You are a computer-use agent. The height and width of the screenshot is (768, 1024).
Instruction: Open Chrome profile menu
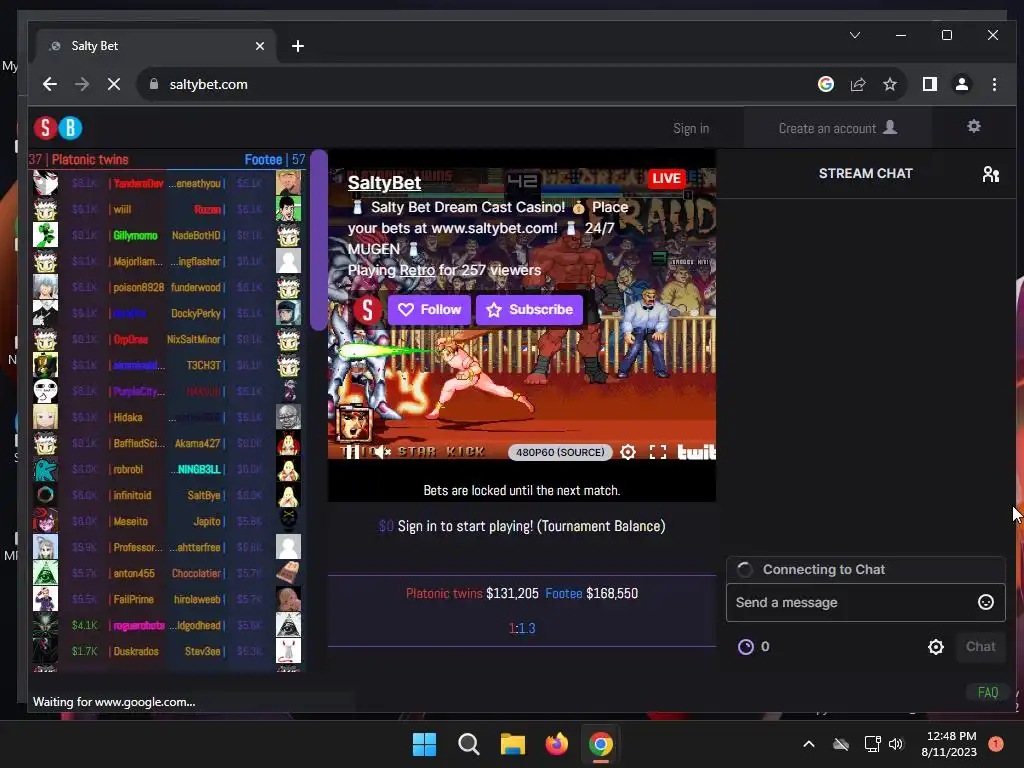coord(962,84)
